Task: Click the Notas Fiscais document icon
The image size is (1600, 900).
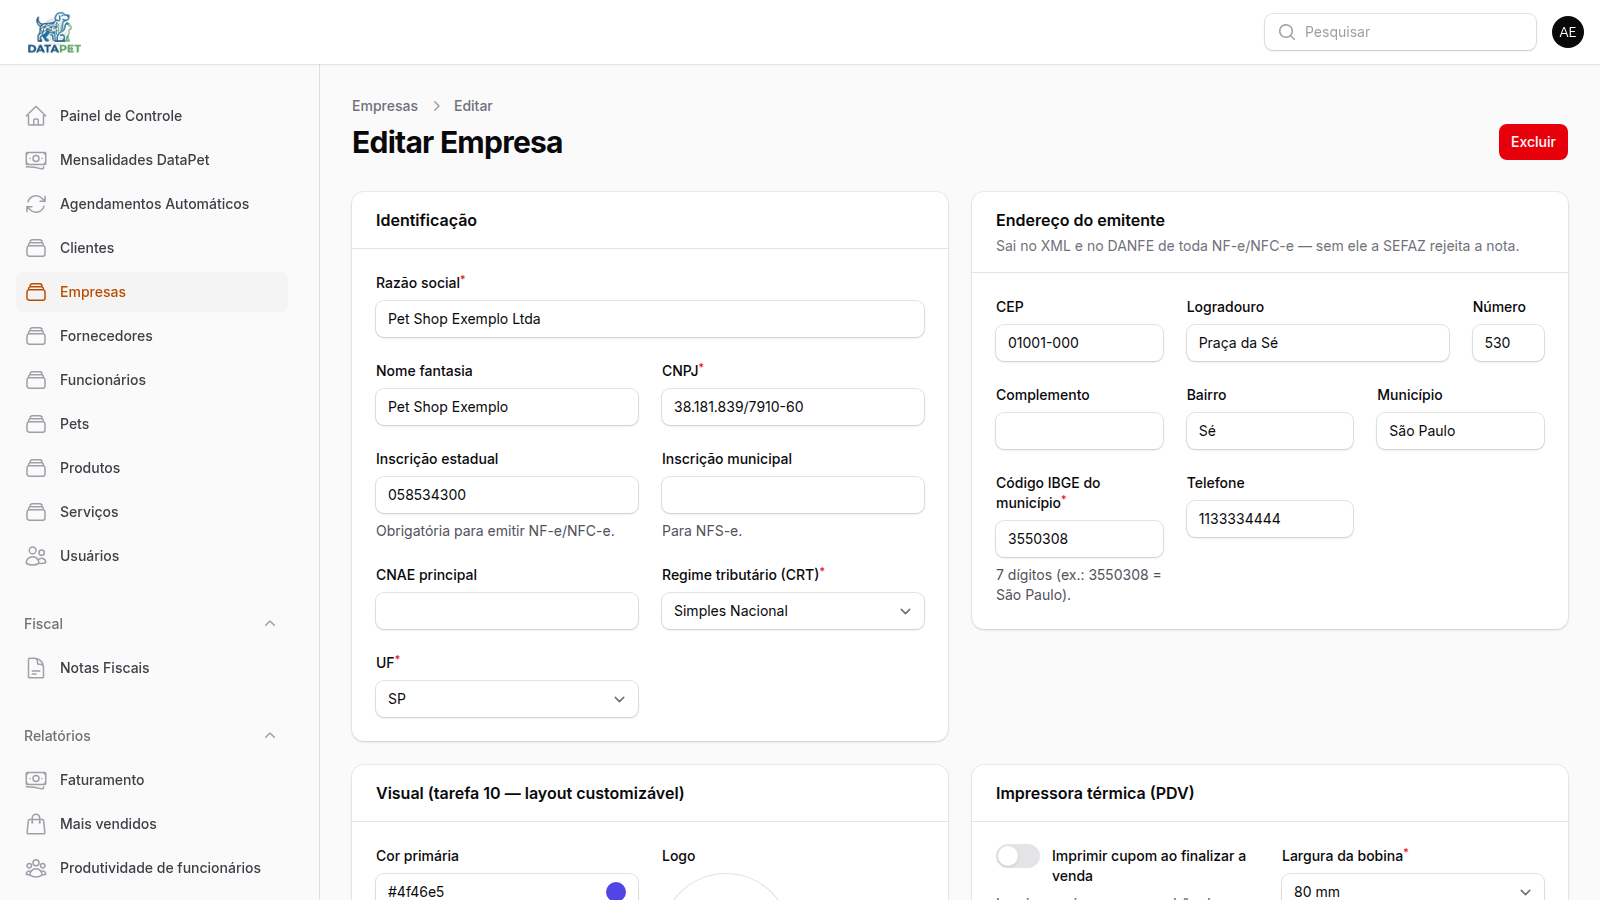Action: 36,668
